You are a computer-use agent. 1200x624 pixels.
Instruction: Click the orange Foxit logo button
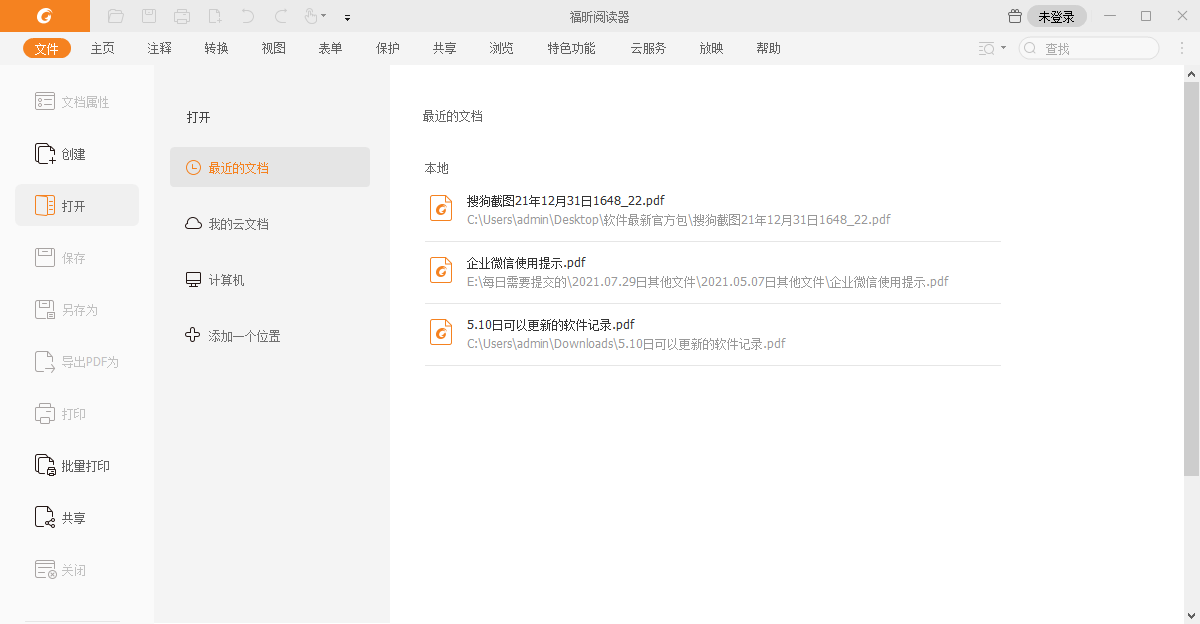coord(43,16)
